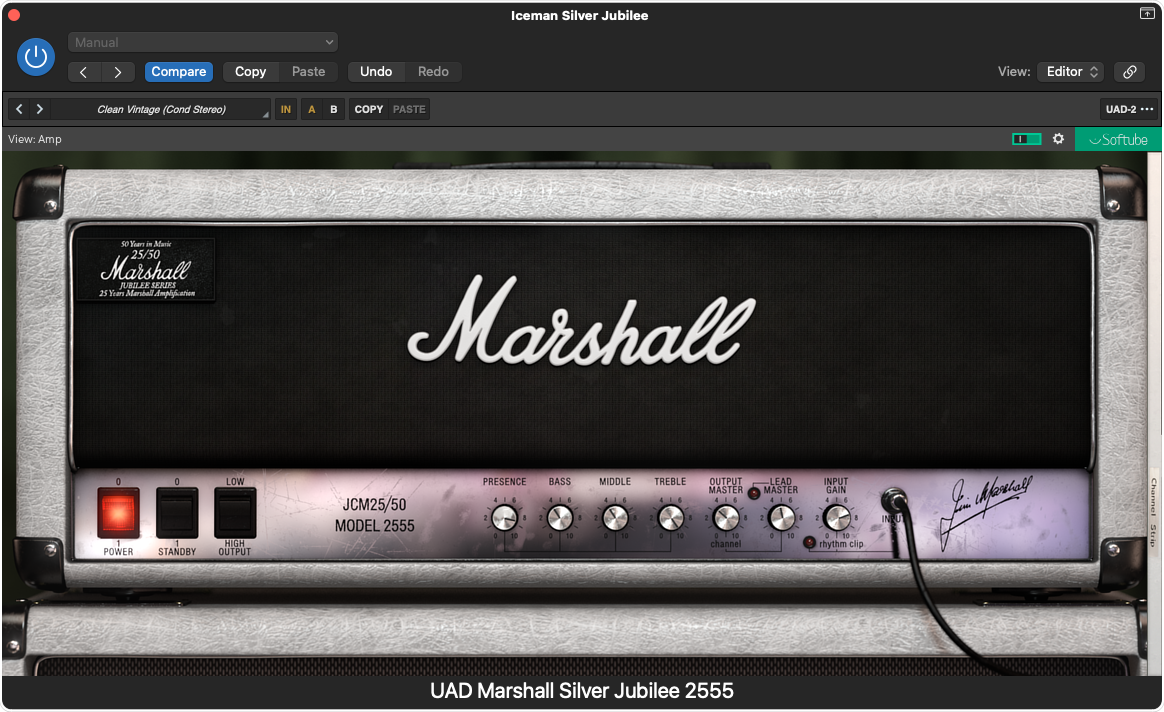This screenshot has height=712, width=1164.
Task: Toggle the red POWER switch on amp
Action: point(118,512)
